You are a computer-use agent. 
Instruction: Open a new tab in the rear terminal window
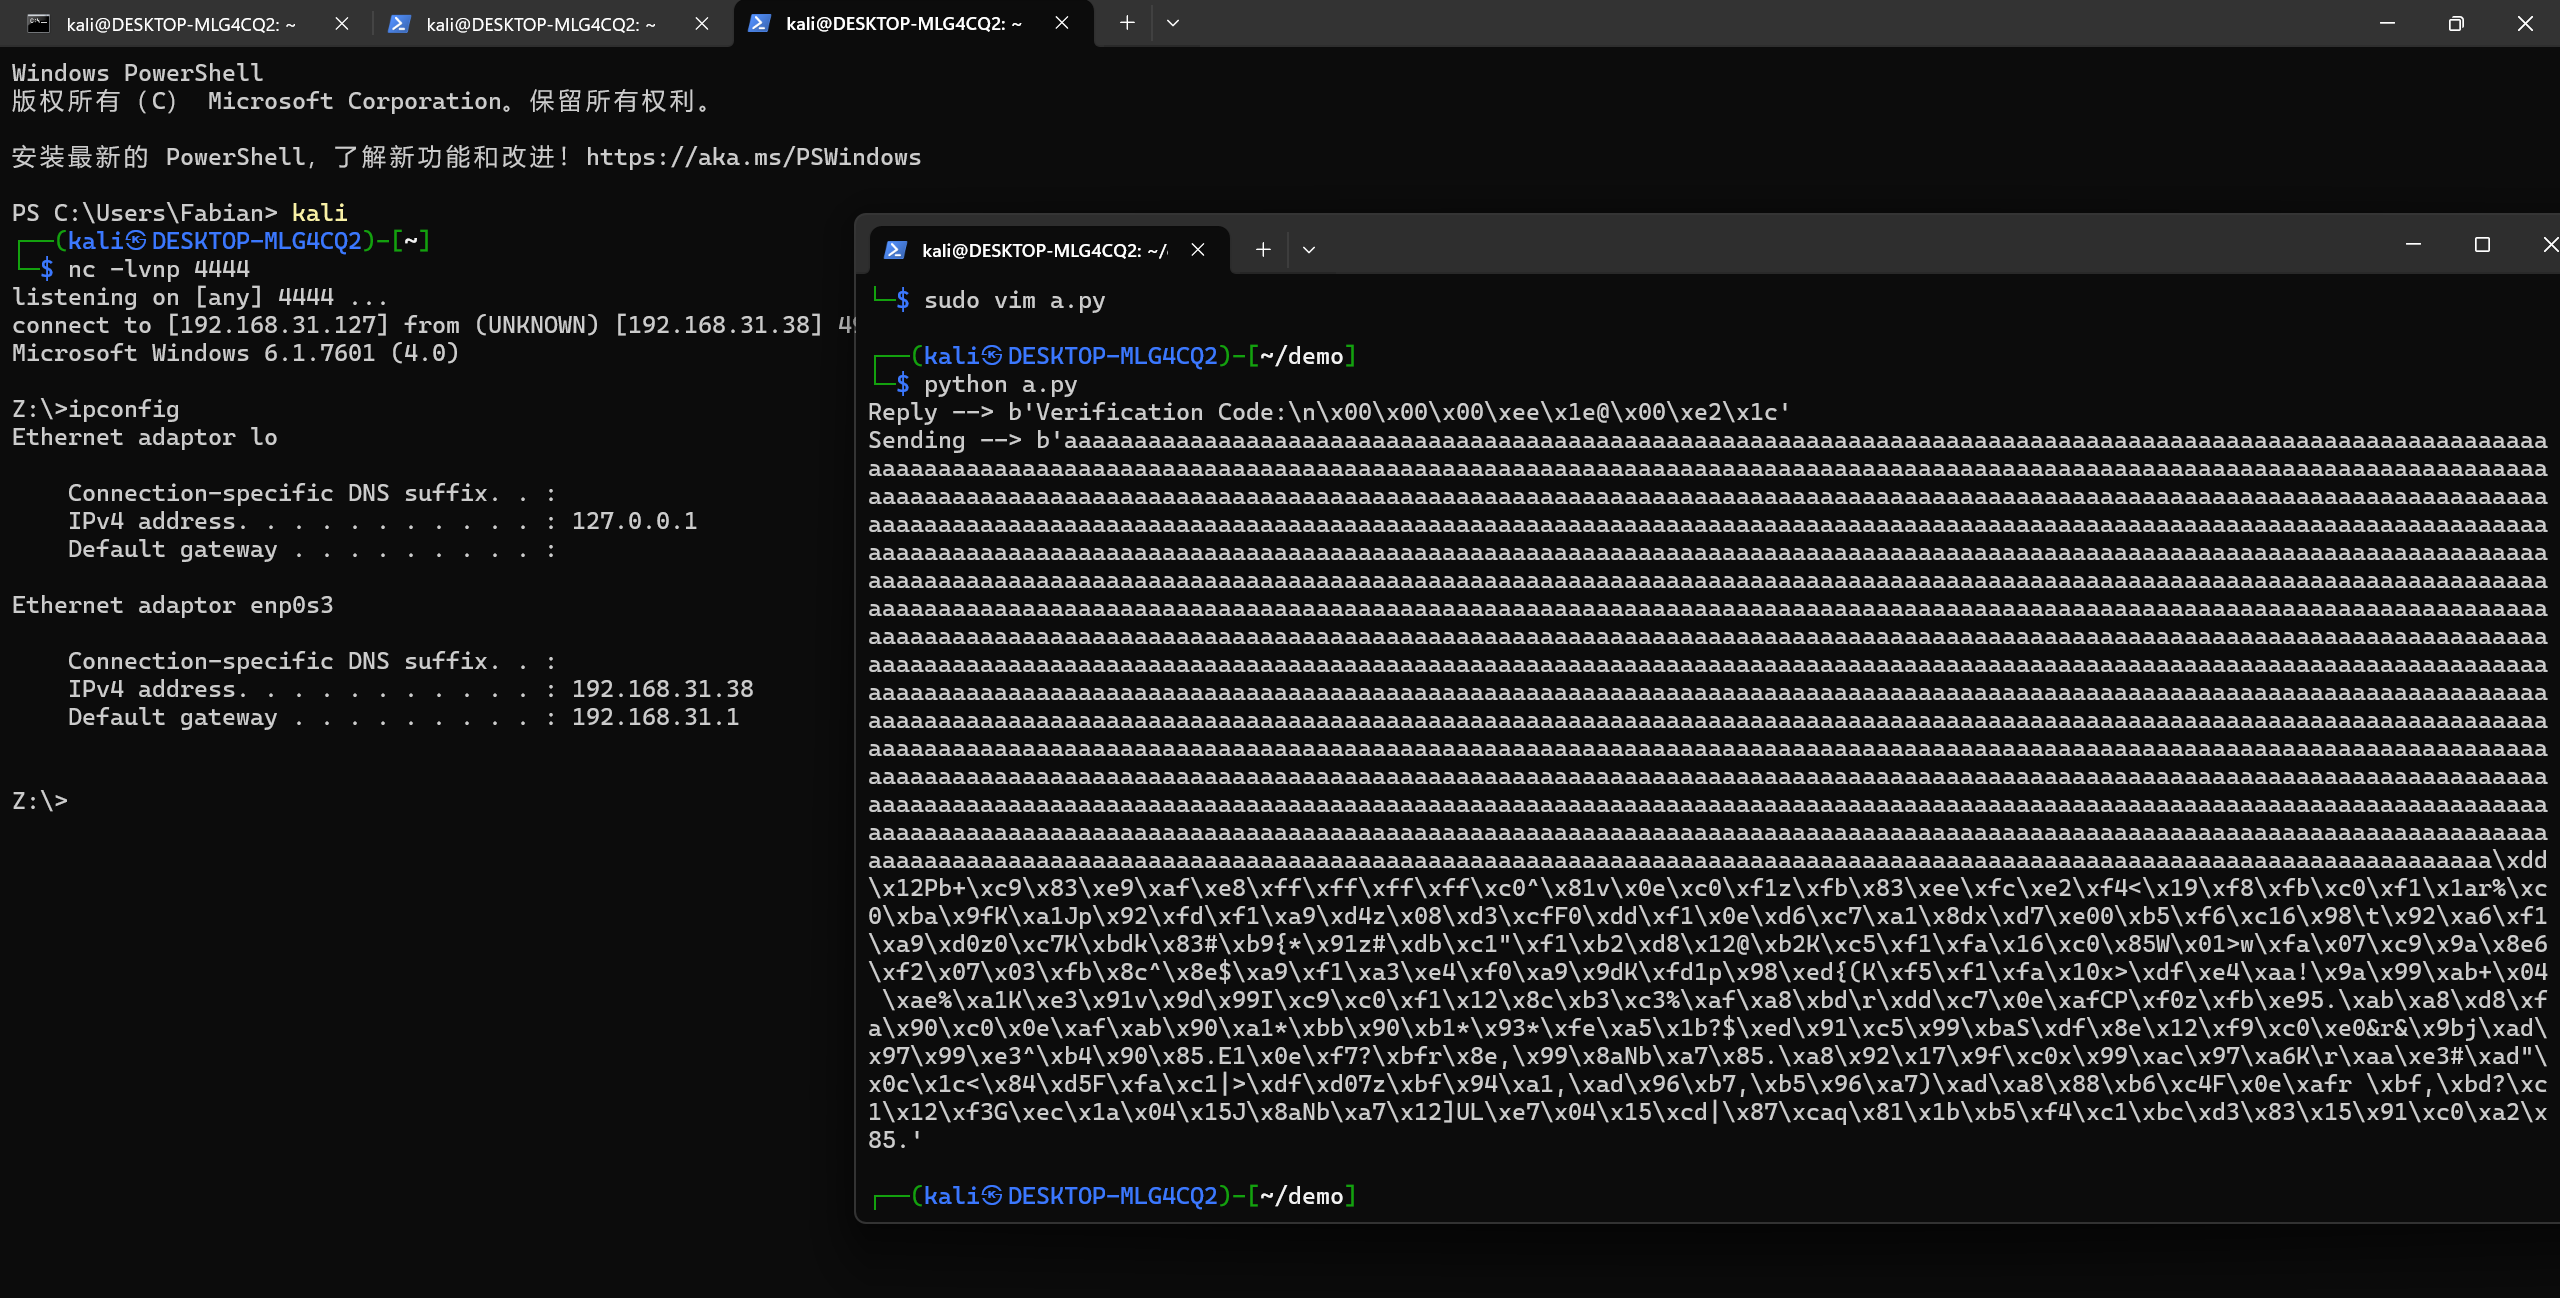click(x=1127, y=23)
